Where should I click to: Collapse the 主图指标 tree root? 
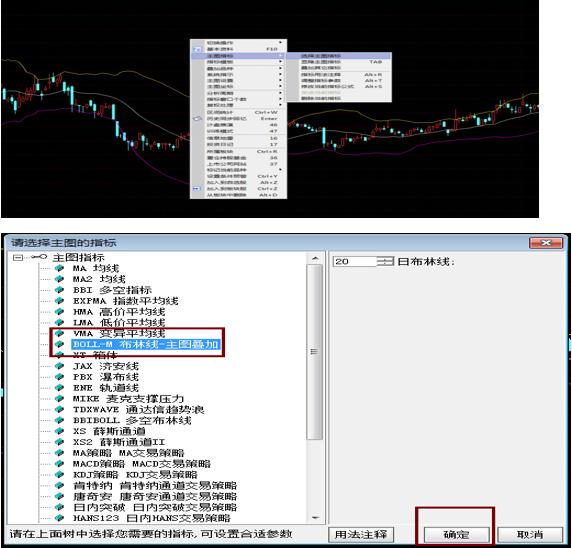pyautogui.click(x=18, y=258)
